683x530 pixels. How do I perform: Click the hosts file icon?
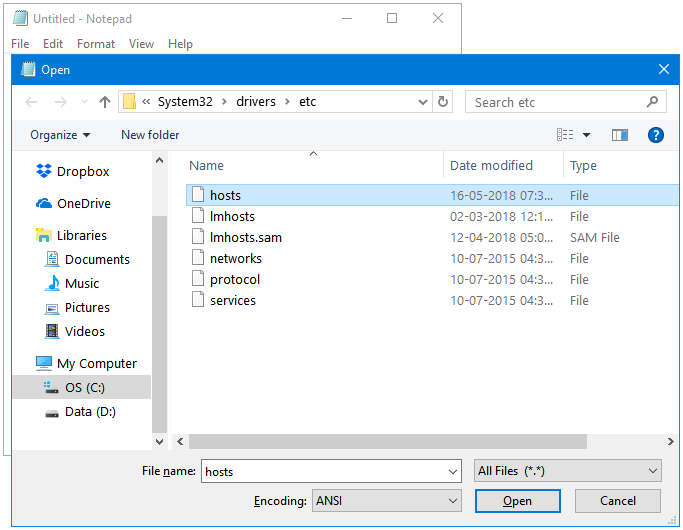point(198,194)
